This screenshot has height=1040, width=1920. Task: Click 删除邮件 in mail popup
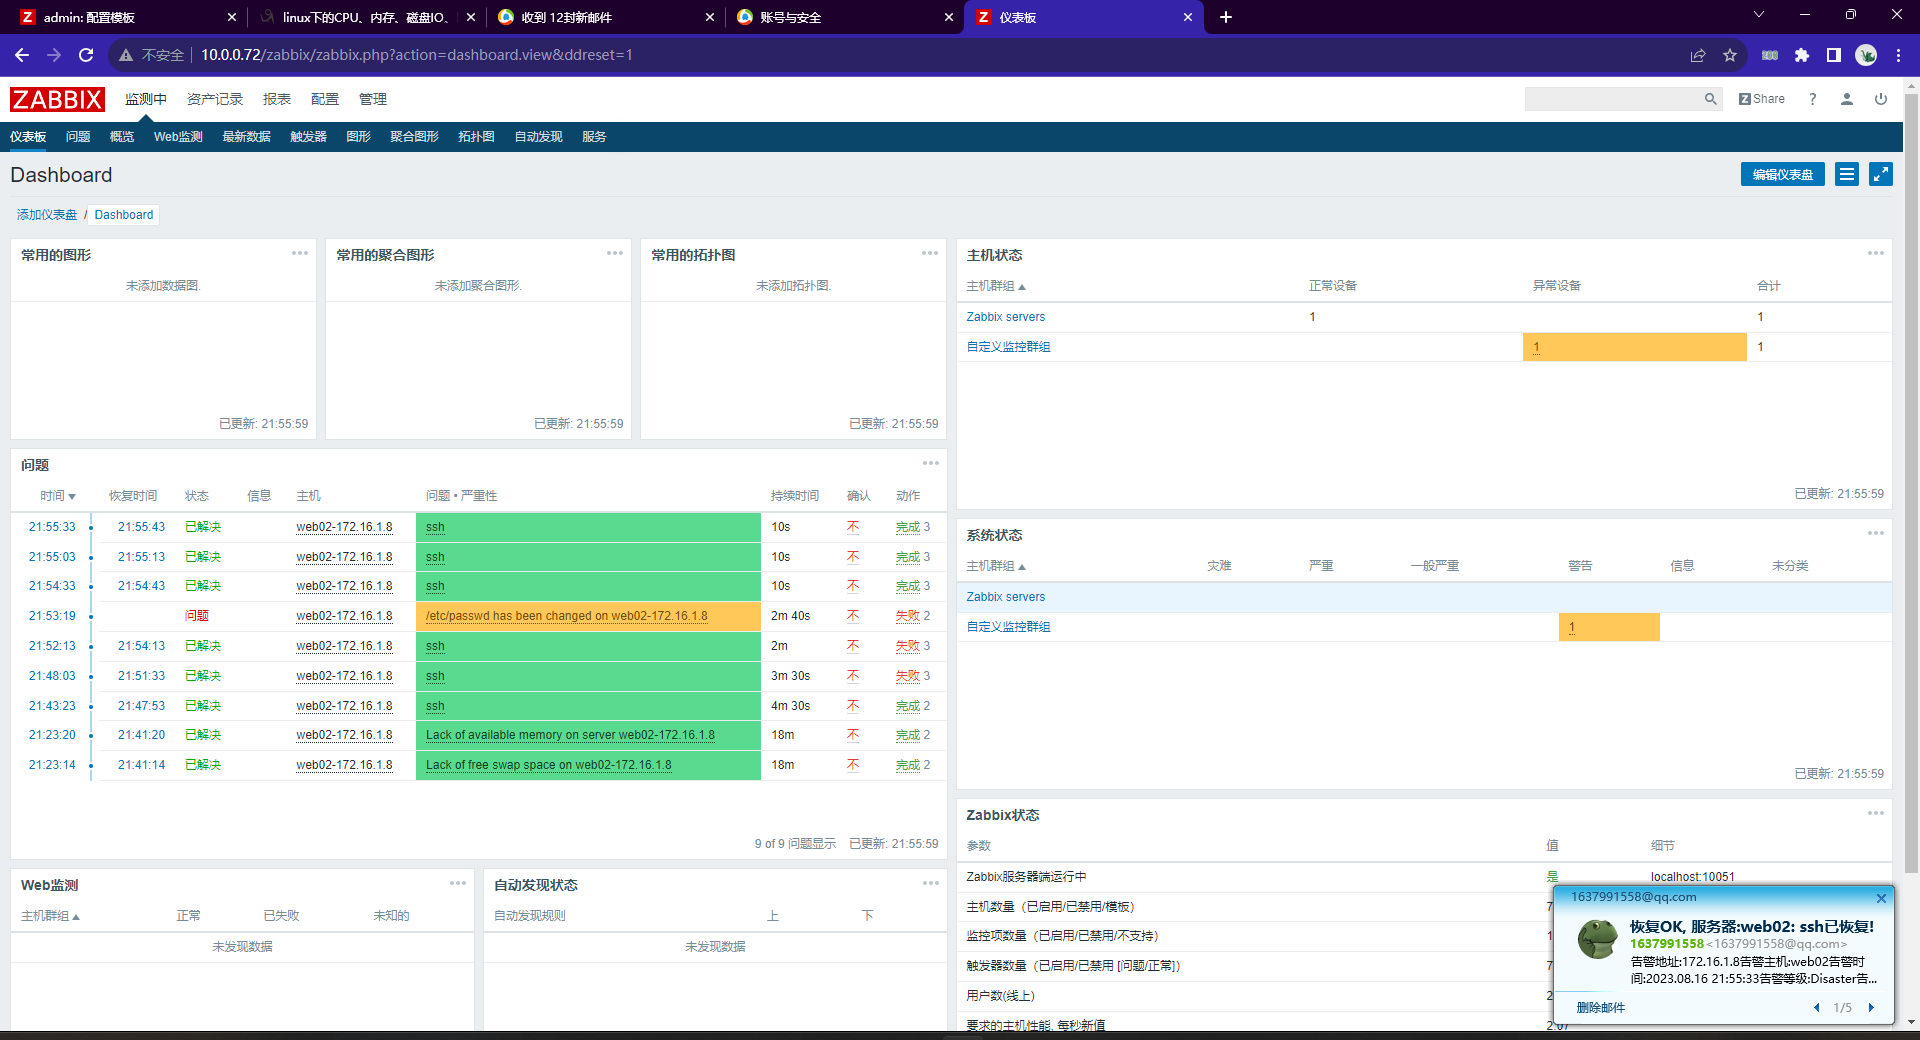pyautogui.click(x=1601, y=1008)
